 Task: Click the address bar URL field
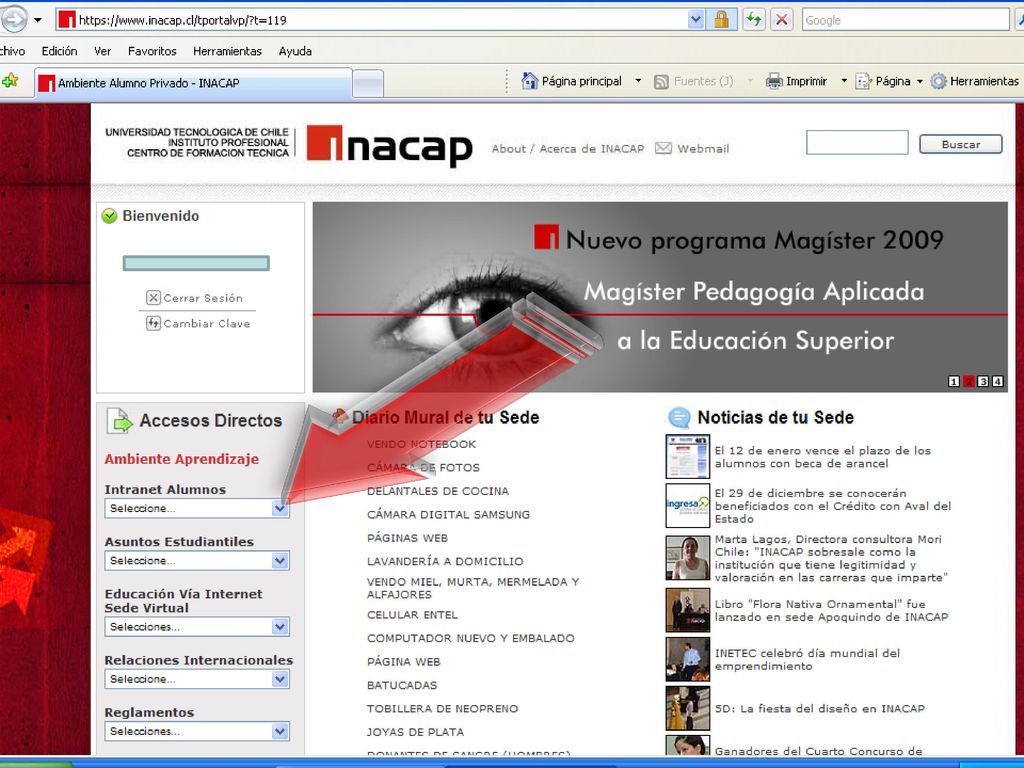tap(372, 20)
